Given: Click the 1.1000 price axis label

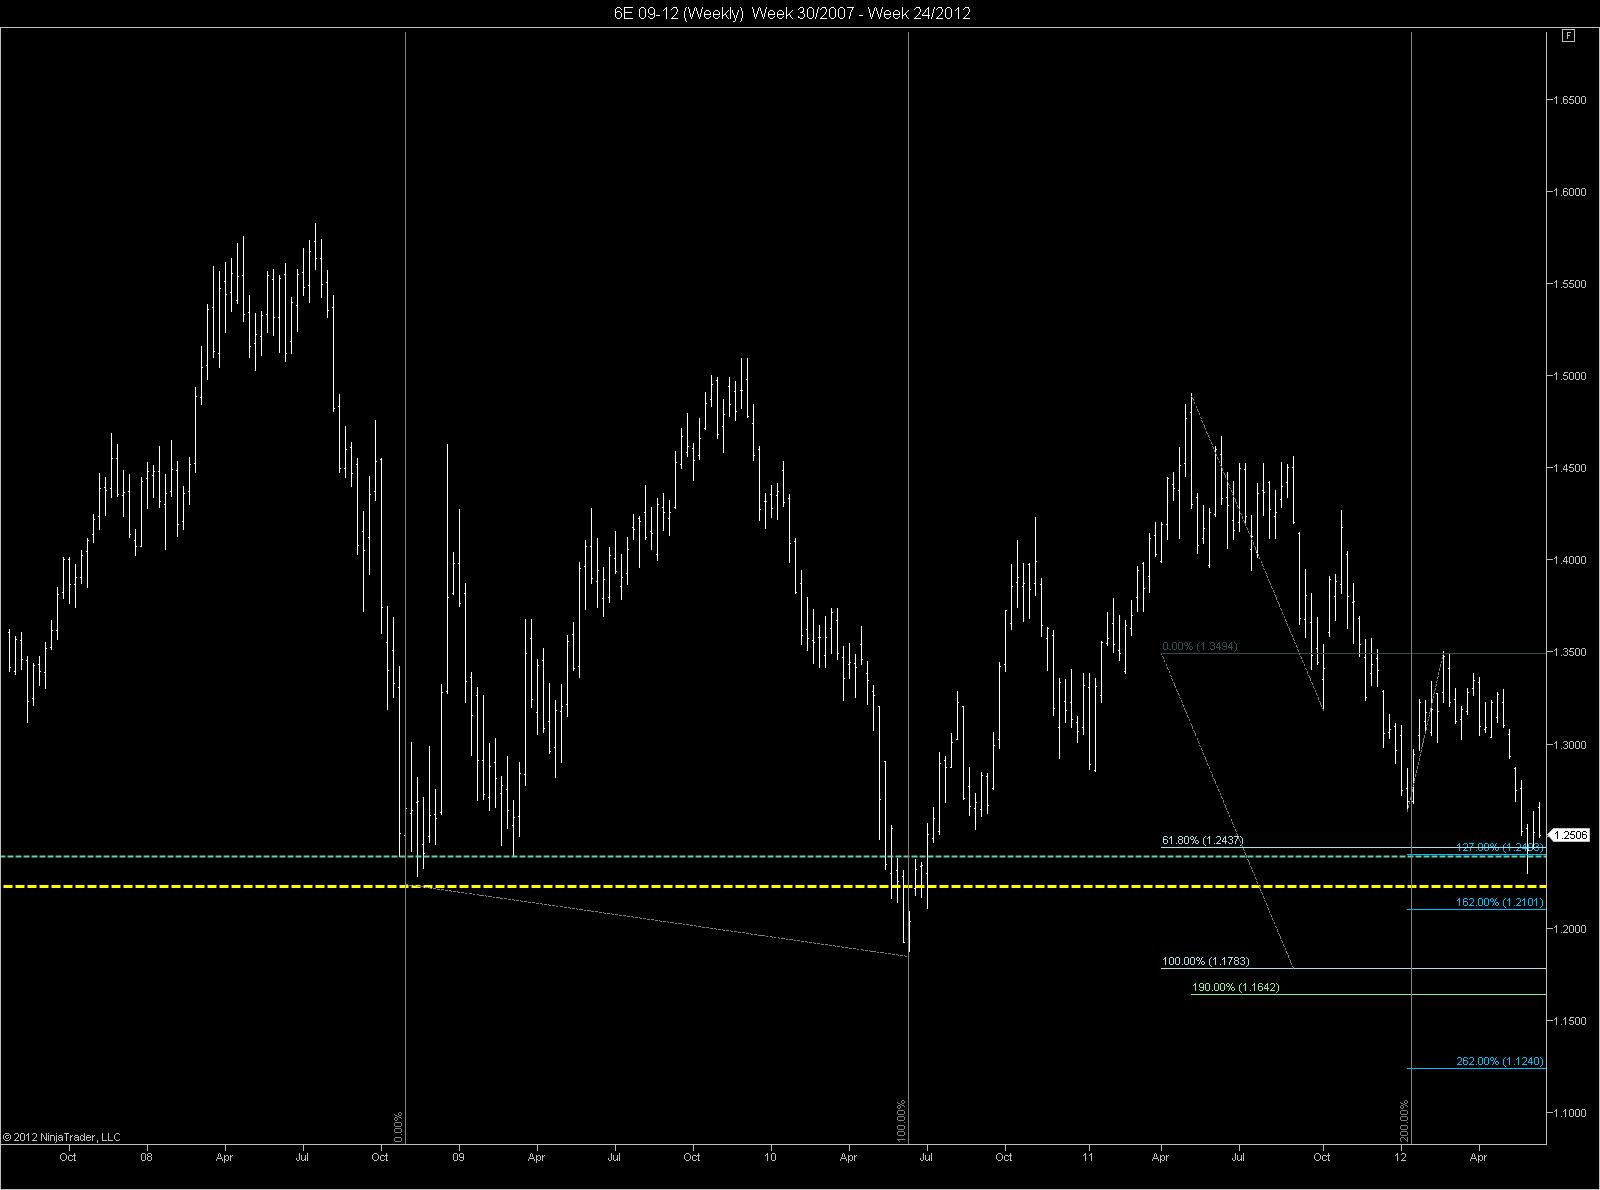Looking at the screenshot, I should tap(1570, 1113).
